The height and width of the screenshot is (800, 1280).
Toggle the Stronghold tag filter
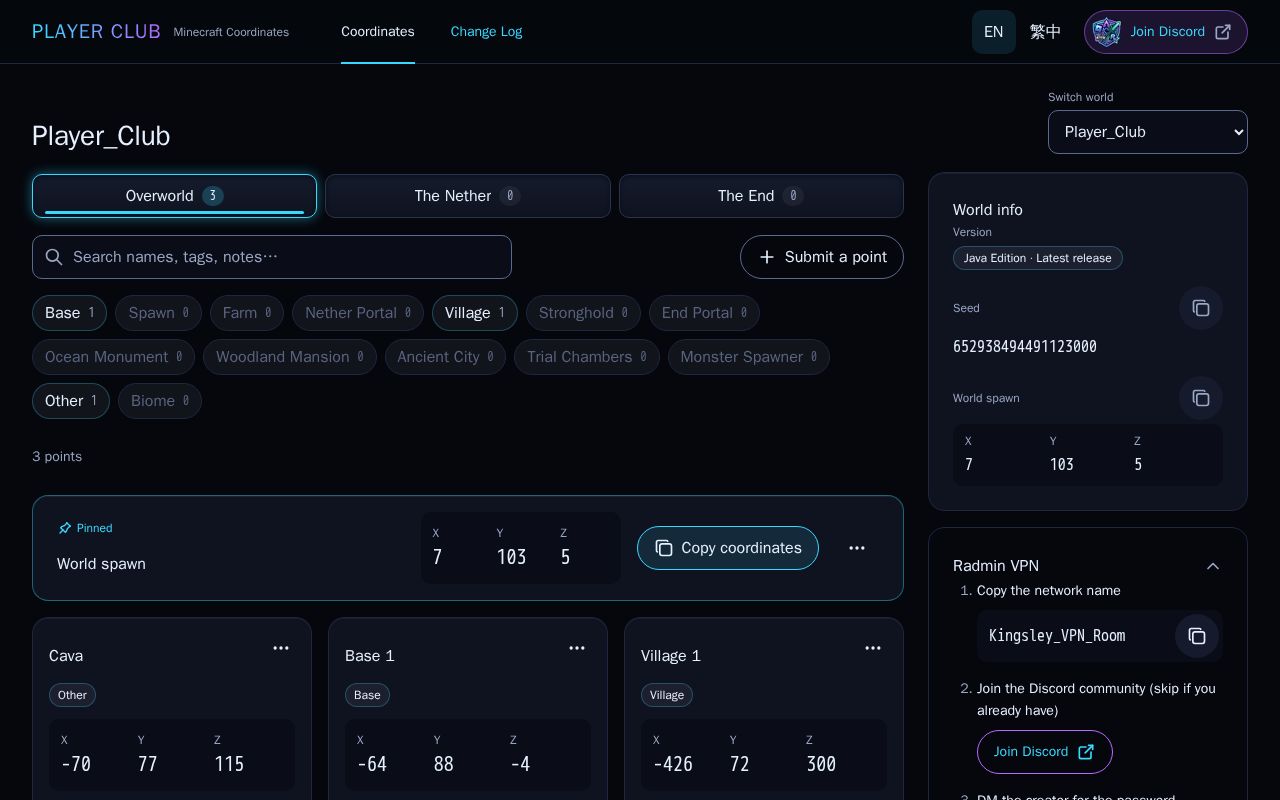point(583,313)
